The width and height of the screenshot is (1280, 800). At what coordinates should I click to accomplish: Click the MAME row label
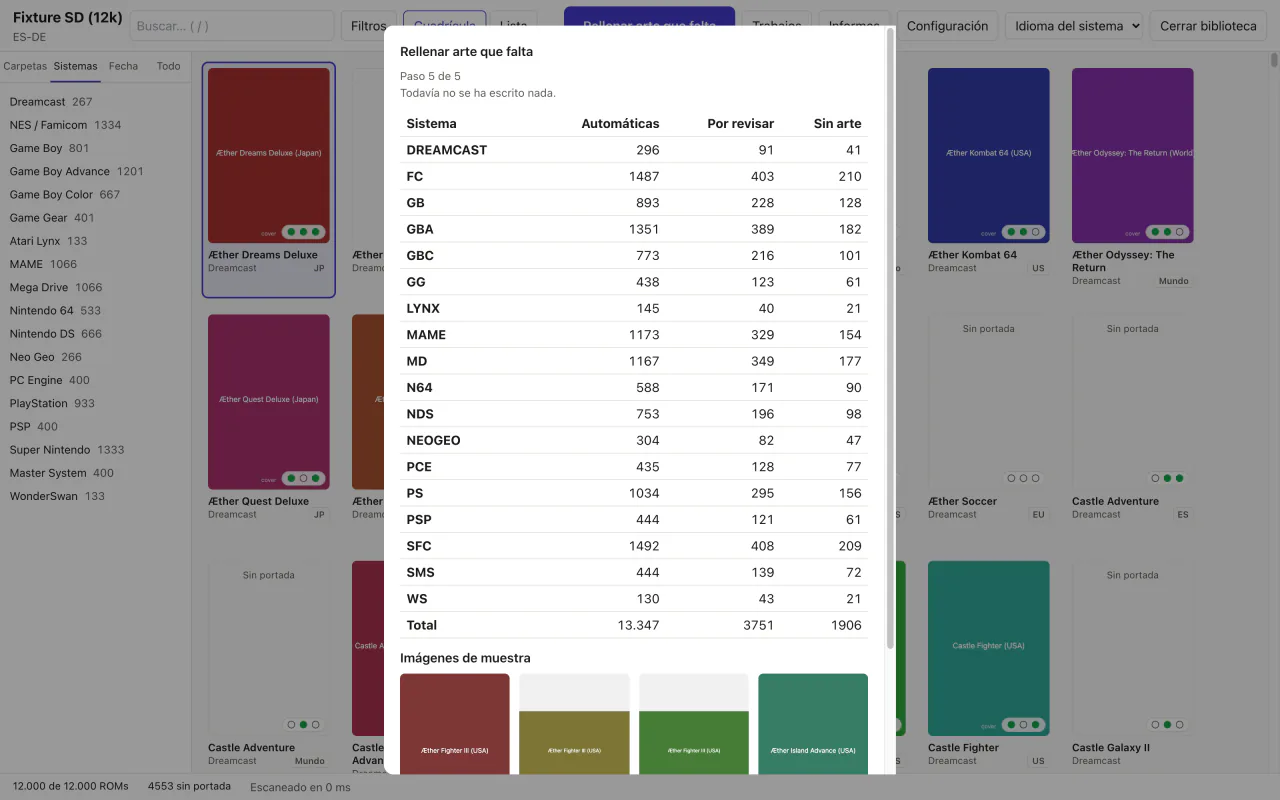click(x=426, y=335)
